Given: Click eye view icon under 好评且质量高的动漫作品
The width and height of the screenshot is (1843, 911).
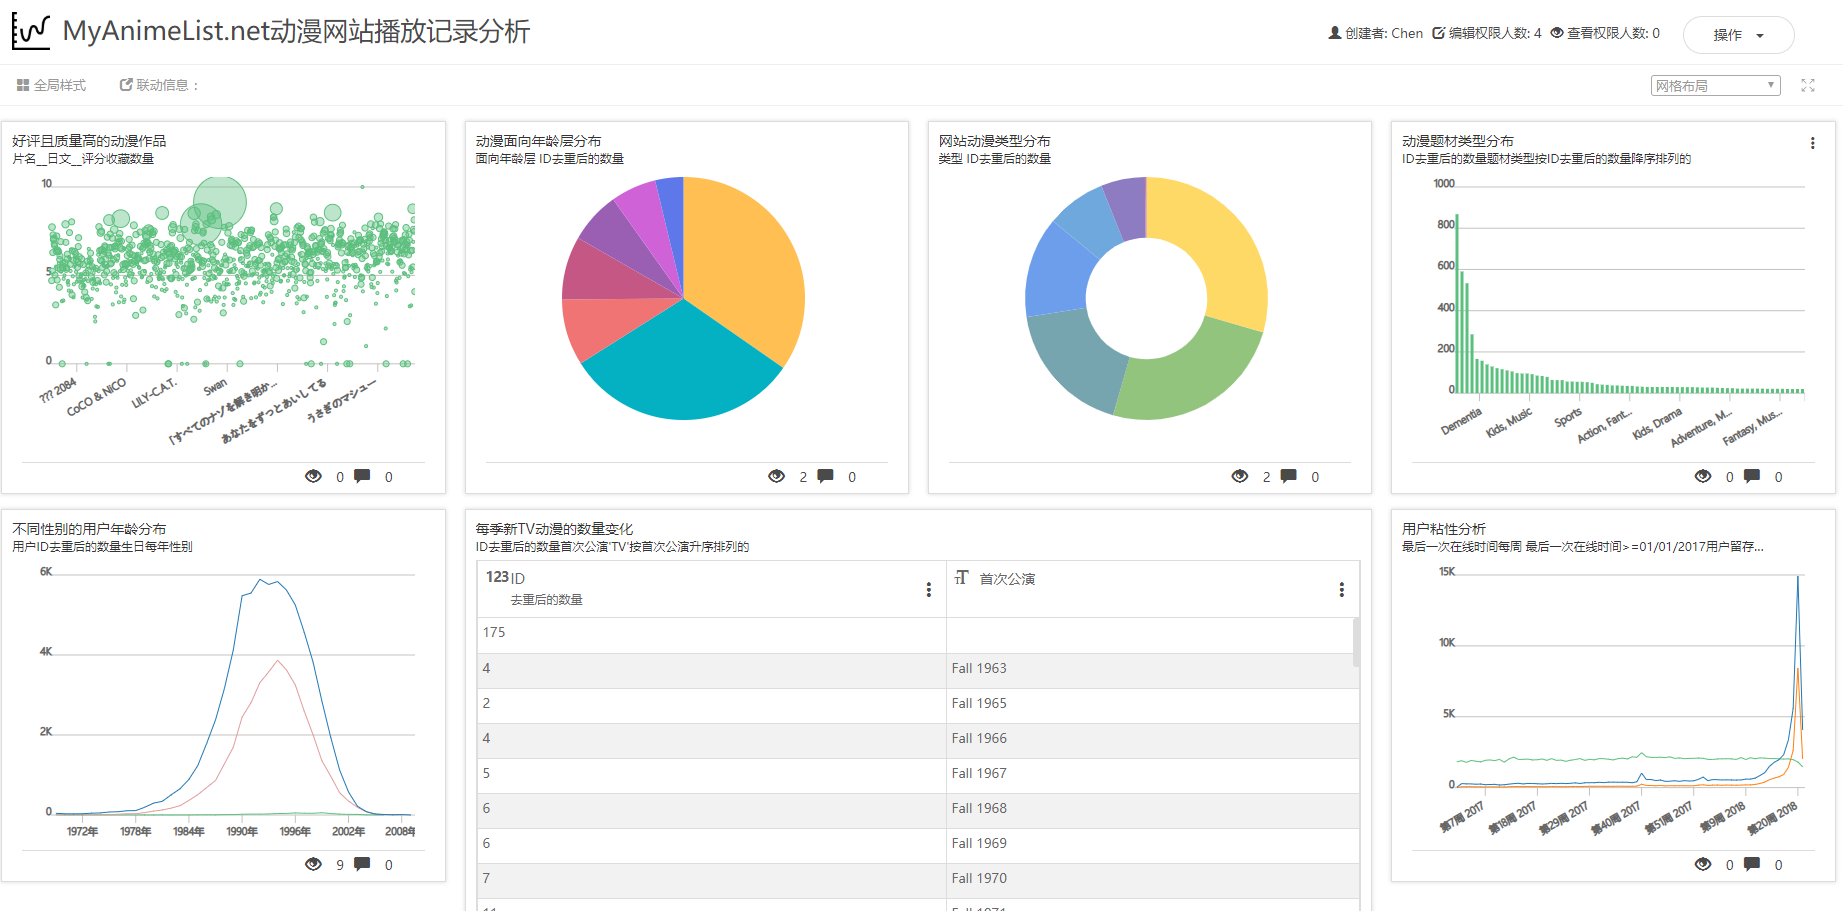Looking at the screenshot, I should tap(313, 476).
